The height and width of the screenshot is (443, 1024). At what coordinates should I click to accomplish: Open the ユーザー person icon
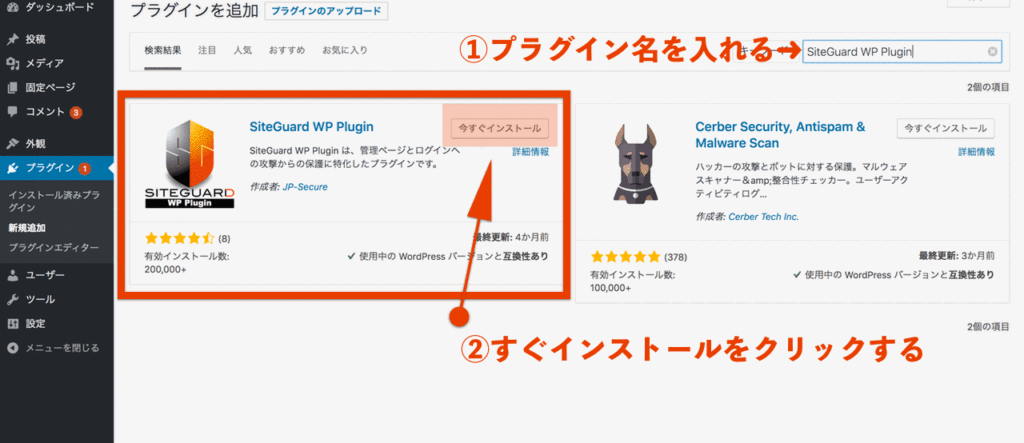[x=12, y=275]
